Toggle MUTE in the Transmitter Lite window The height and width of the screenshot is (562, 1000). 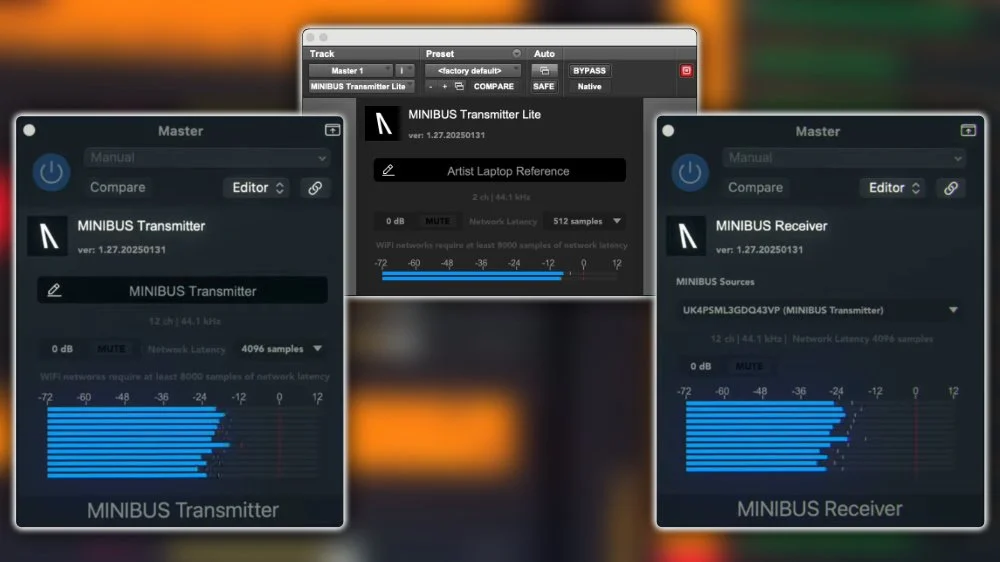pyautogui.click(x=438, y=221)
